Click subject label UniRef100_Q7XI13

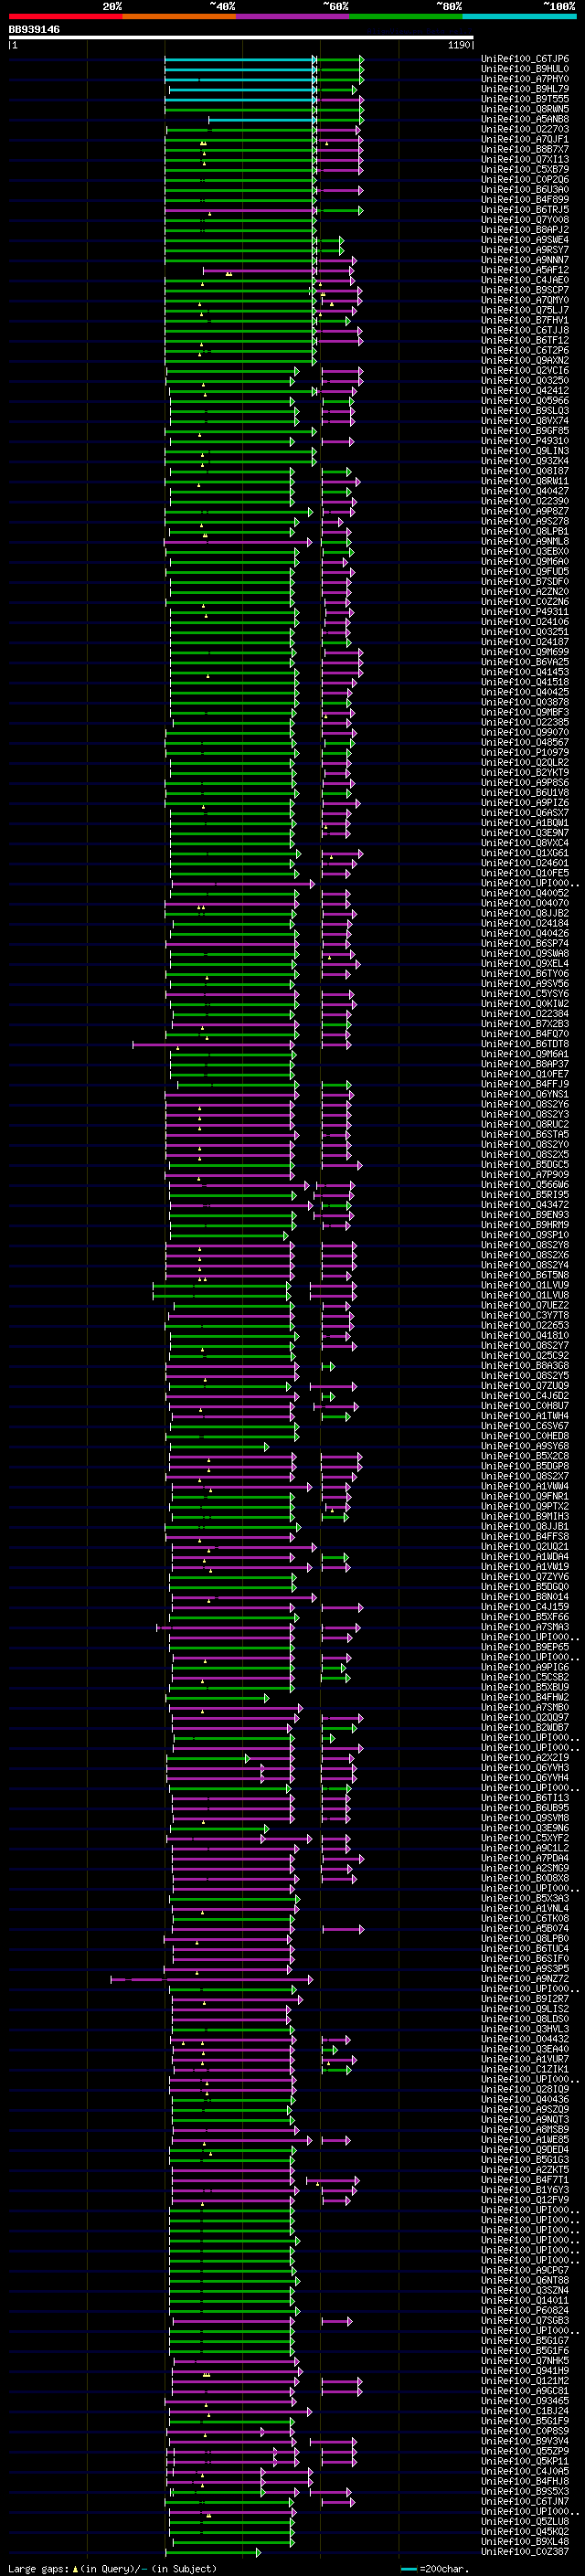pos(525,160)
